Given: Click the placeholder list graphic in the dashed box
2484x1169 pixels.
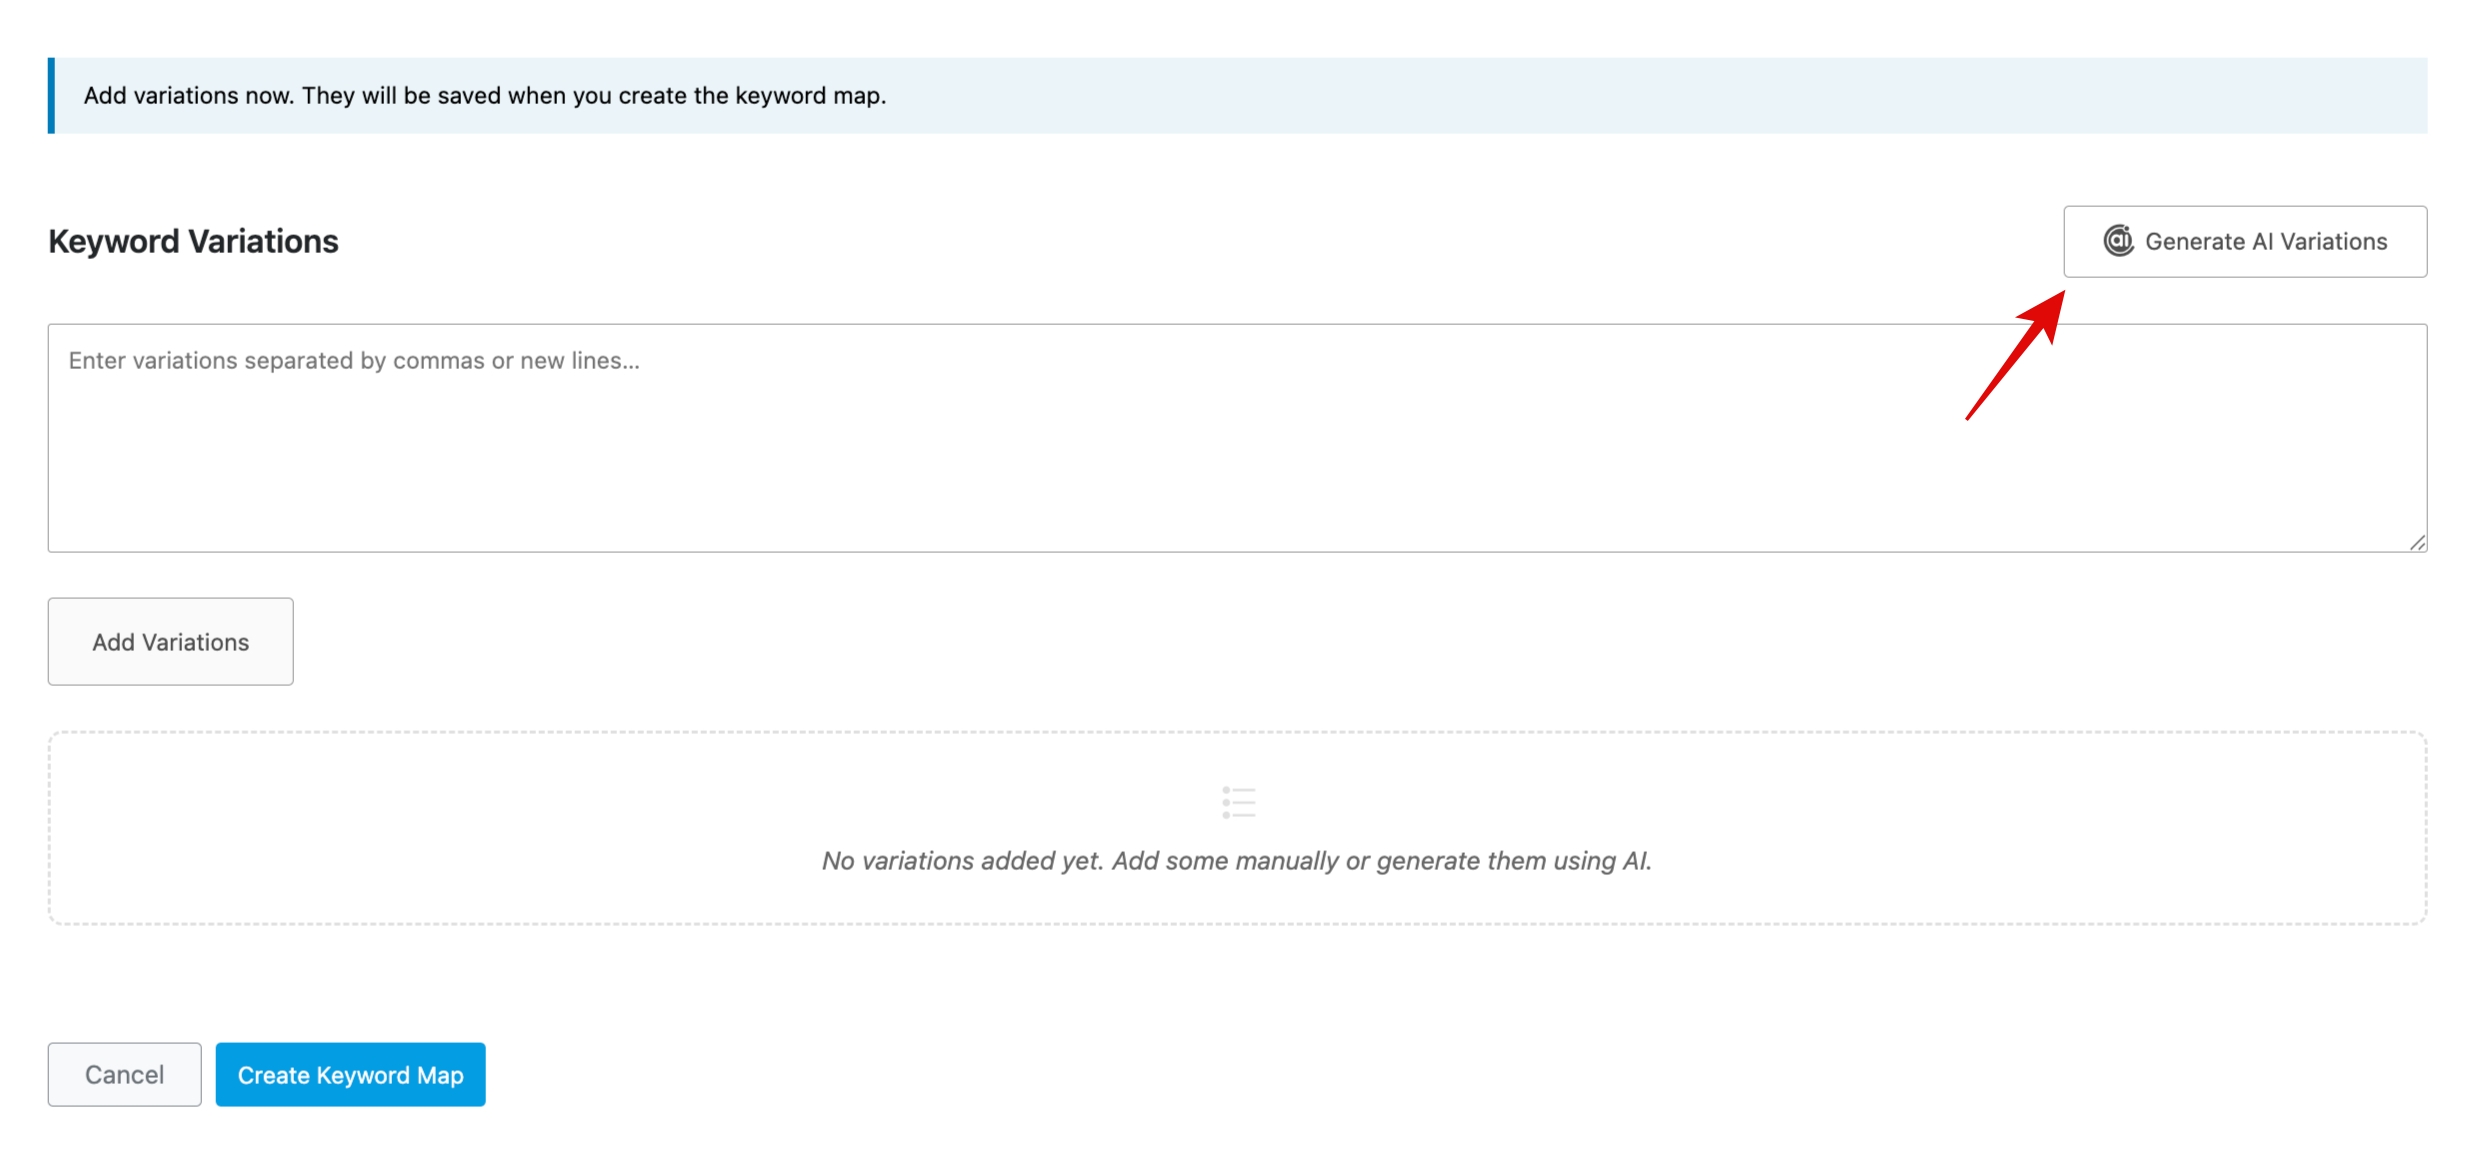Looking at the screenshot, I should pos(1238,803).
